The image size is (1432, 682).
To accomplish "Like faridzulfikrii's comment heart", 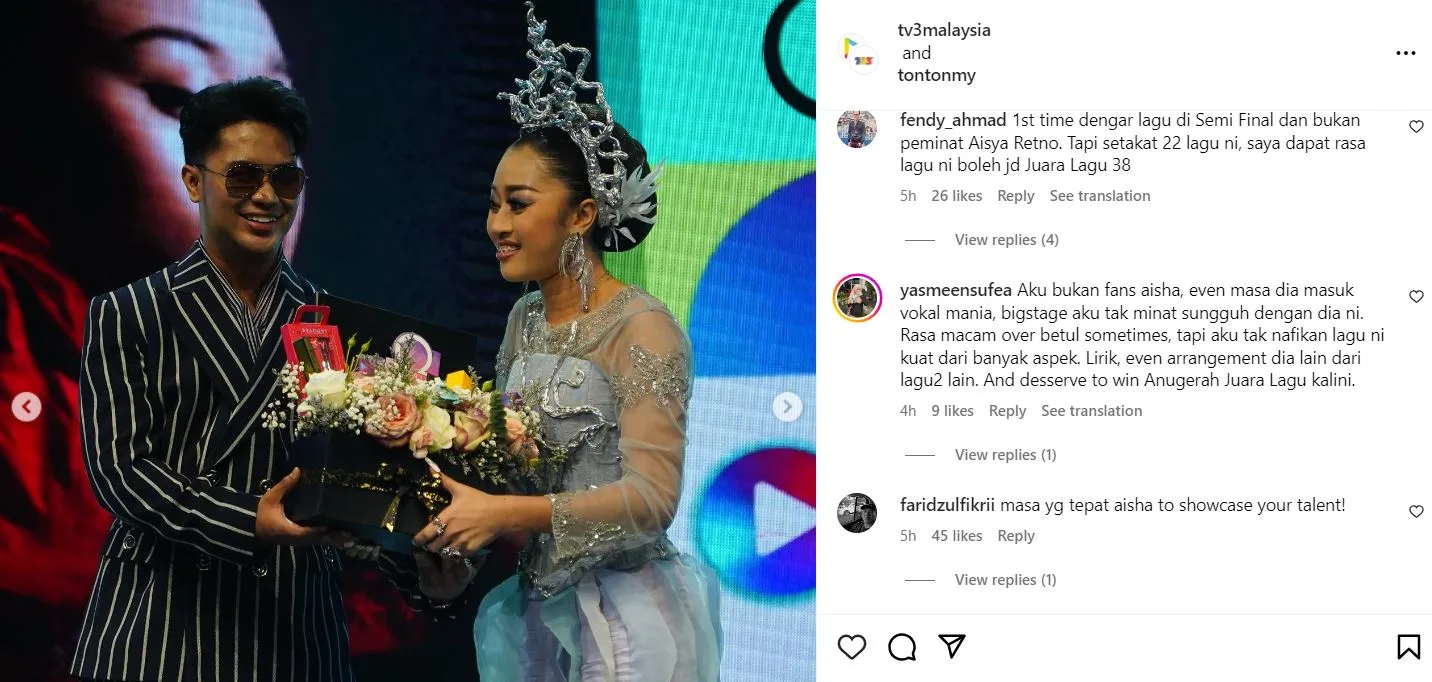I will 1416,512.
